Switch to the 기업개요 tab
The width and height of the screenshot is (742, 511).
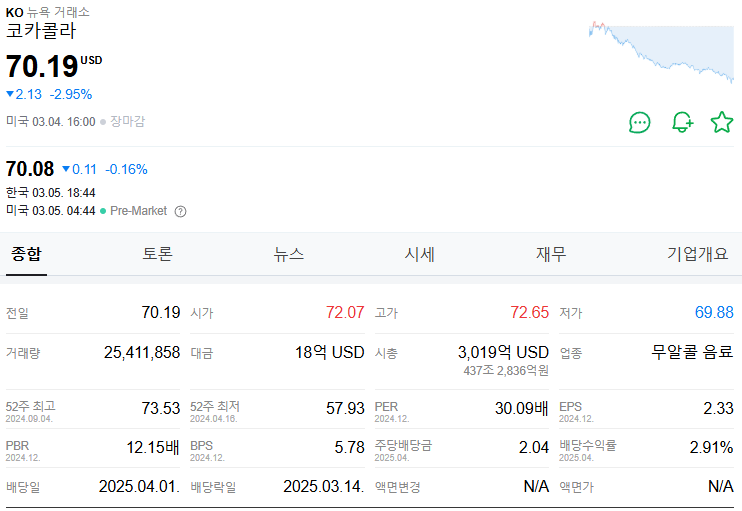(x=698, y=254)
